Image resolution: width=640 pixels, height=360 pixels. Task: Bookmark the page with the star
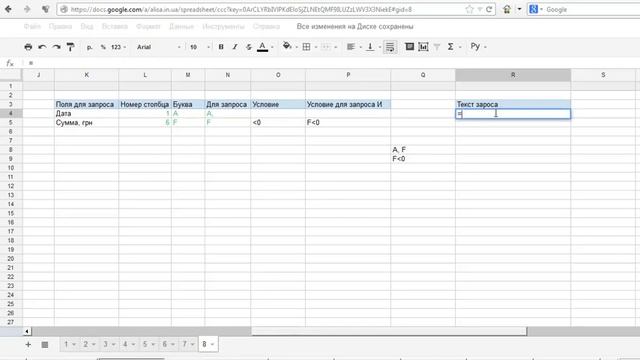(x=469, y=9)
